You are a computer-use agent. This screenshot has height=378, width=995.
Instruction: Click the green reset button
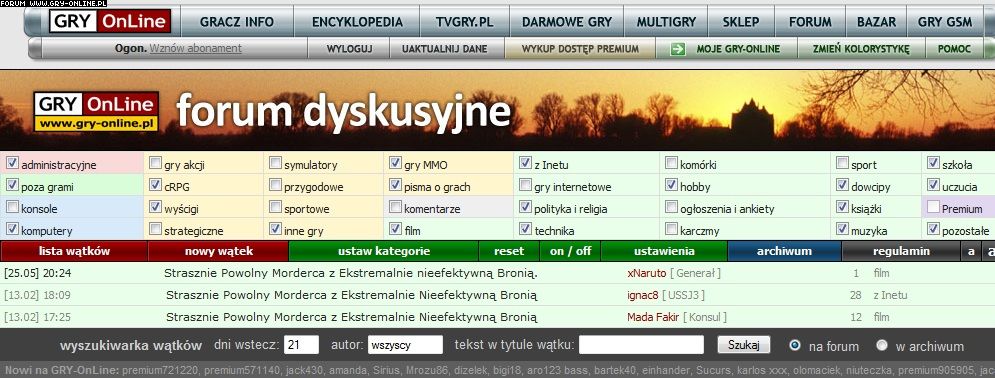(x=509, y=251)
